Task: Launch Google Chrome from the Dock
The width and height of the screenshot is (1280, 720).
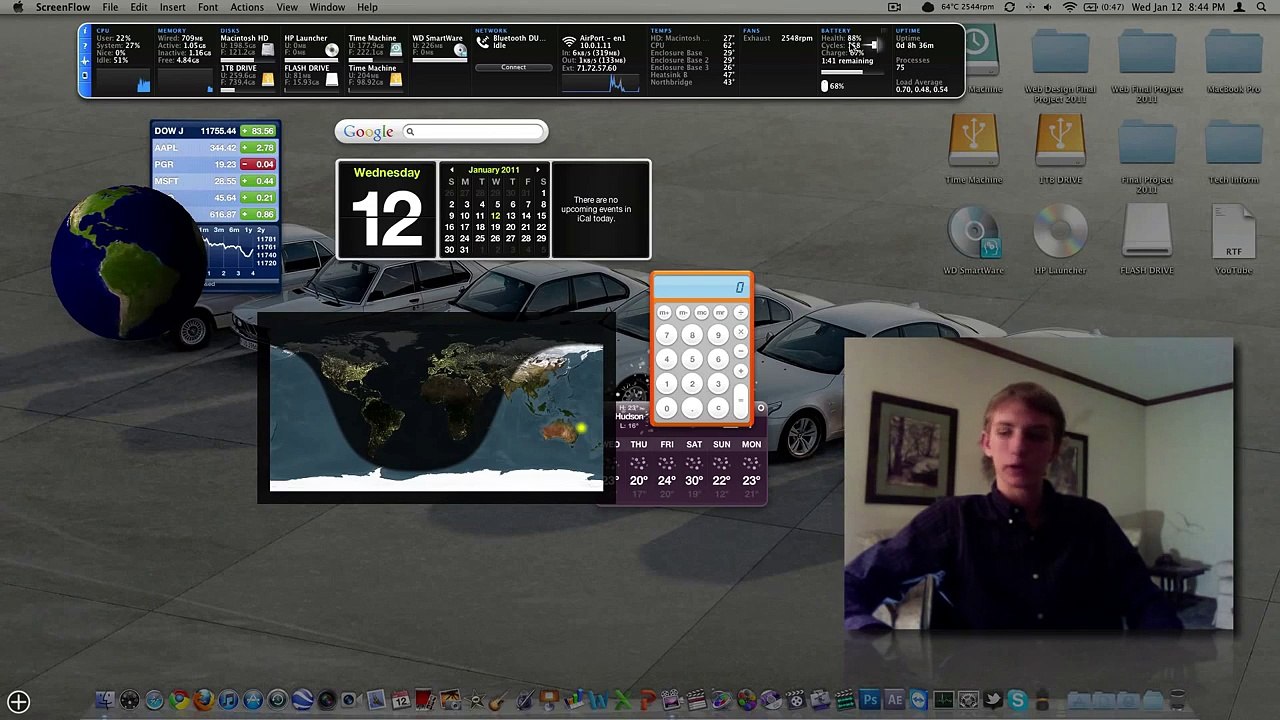Action: point(179,700)
